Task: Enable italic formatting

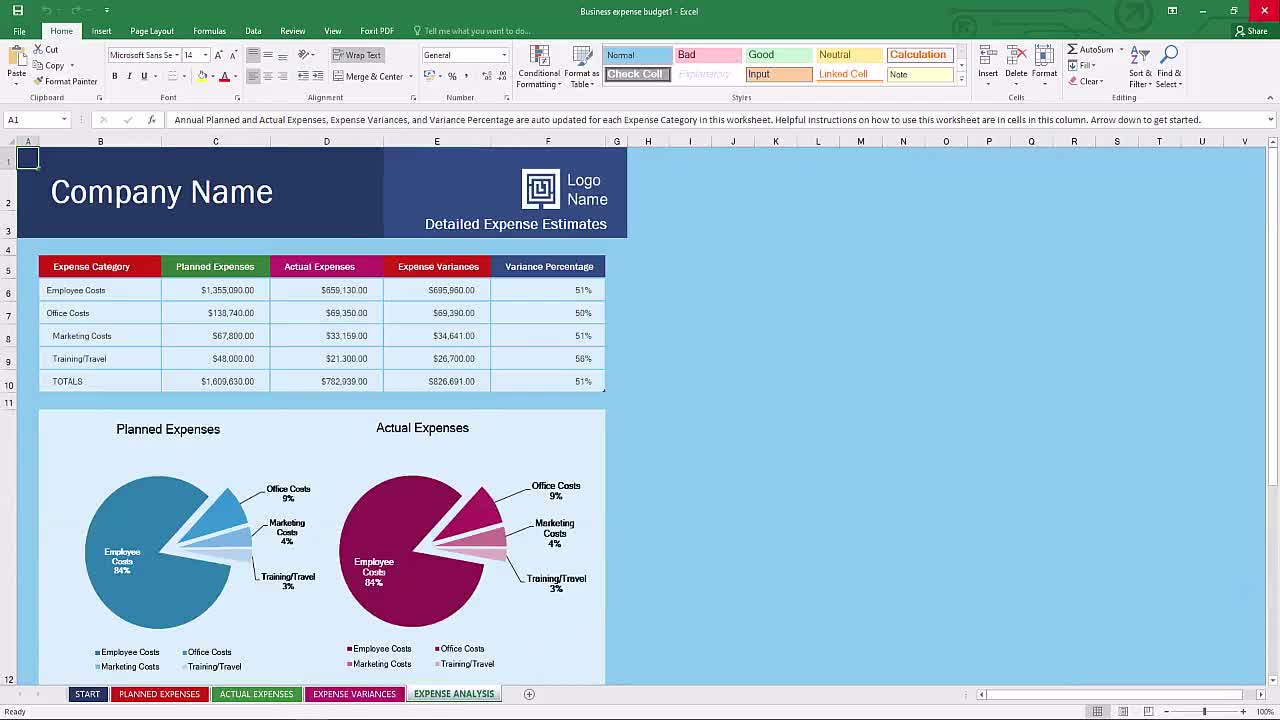Action: click(x=128, y=76)
